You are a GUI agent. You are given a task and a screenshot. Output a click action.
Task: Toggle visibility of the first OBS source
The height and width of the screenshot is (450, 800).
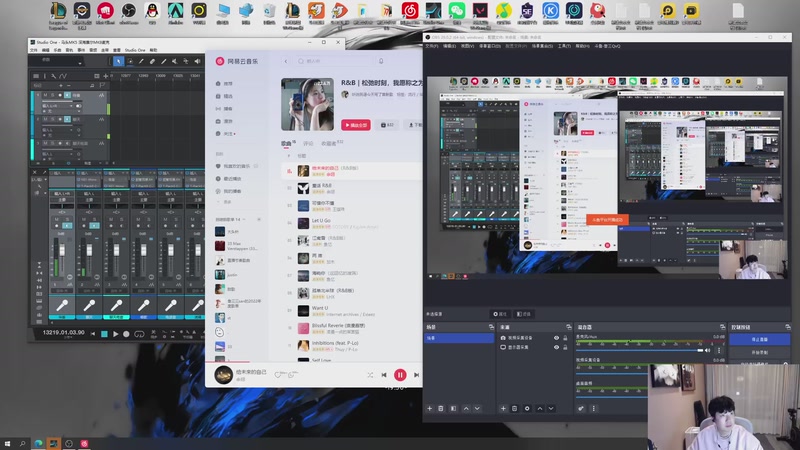pos(556,338)
